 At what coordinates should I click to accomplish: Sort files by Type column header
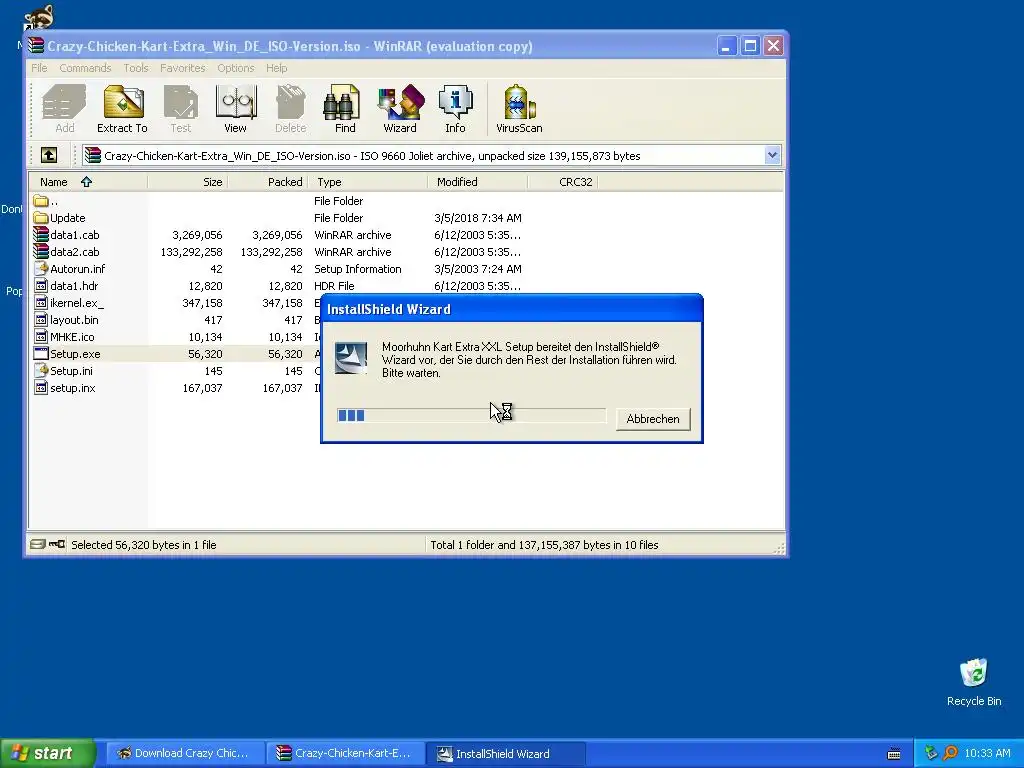368,182
